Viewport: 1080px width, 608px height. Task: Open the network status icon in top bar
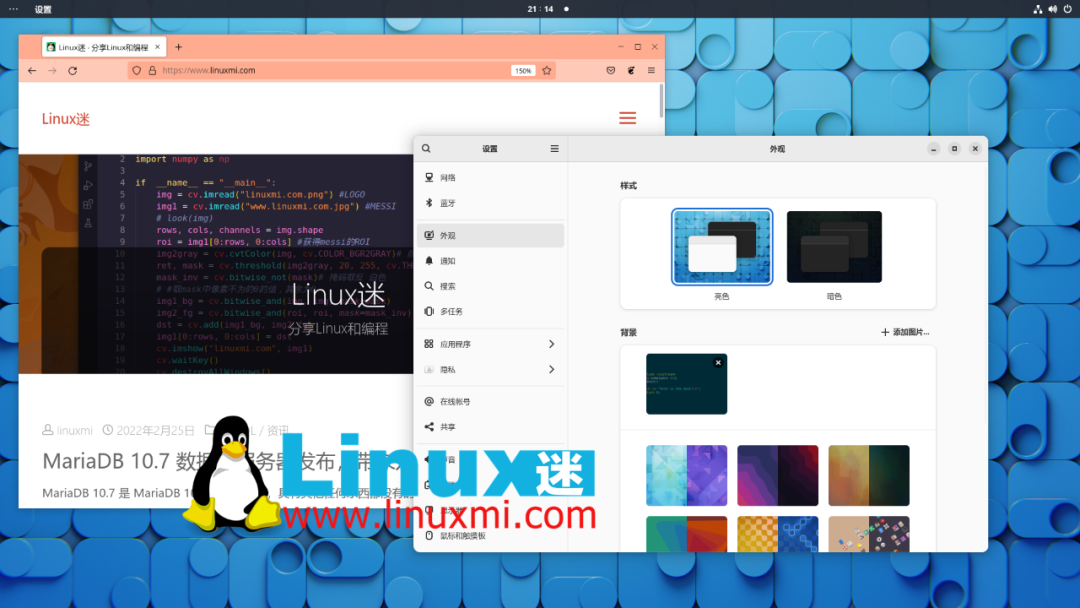1037,9
